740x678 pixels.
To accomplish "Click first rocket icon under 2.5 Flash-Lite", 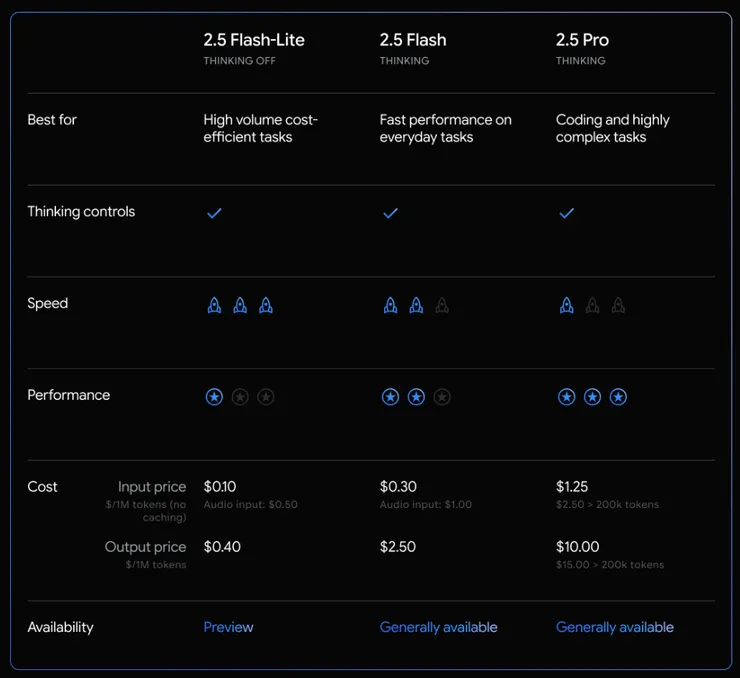I will tap(214, 305).
